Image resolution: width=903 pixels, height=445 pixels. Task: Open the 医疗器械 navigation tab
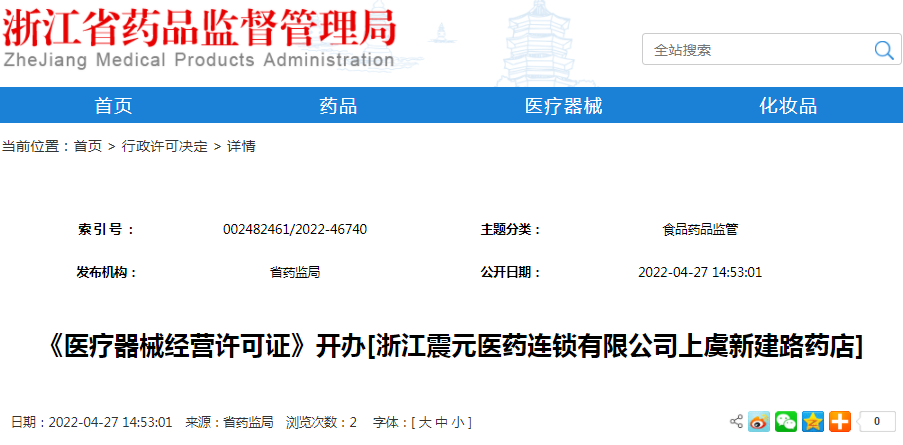[x=564, y=106]
